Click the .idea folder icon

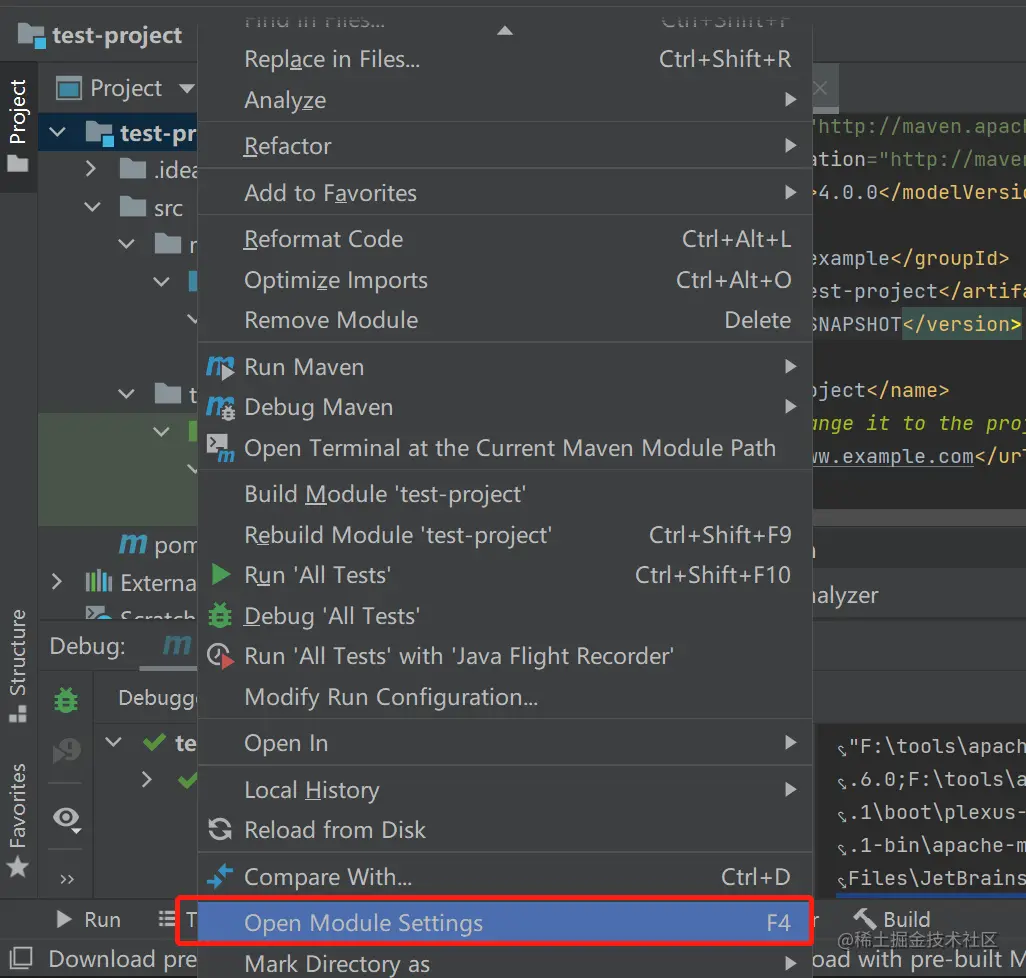coord(133,169)
